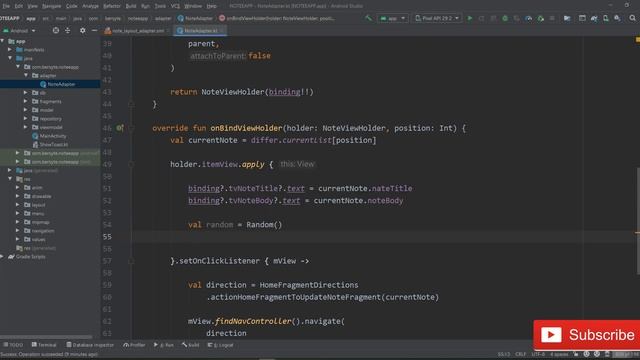Click the Stop square icon in toolbar
This screenshot has height=360, width=640.
tap(552, 18)
